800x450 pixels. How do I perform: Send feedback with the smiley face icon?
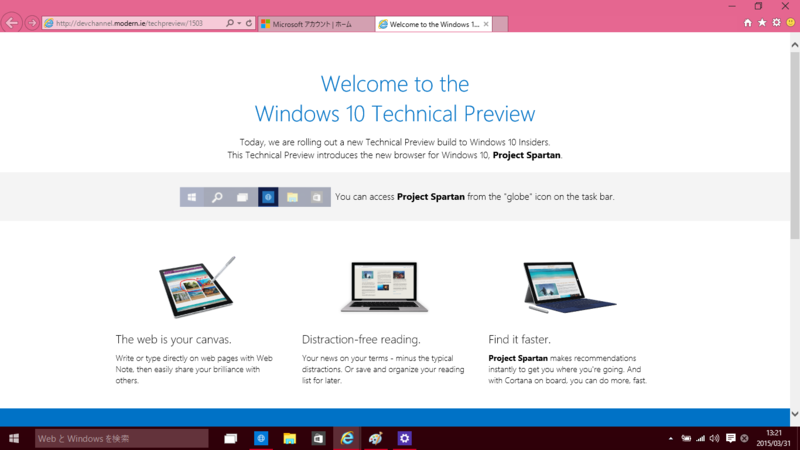click(x=791, y=22)
